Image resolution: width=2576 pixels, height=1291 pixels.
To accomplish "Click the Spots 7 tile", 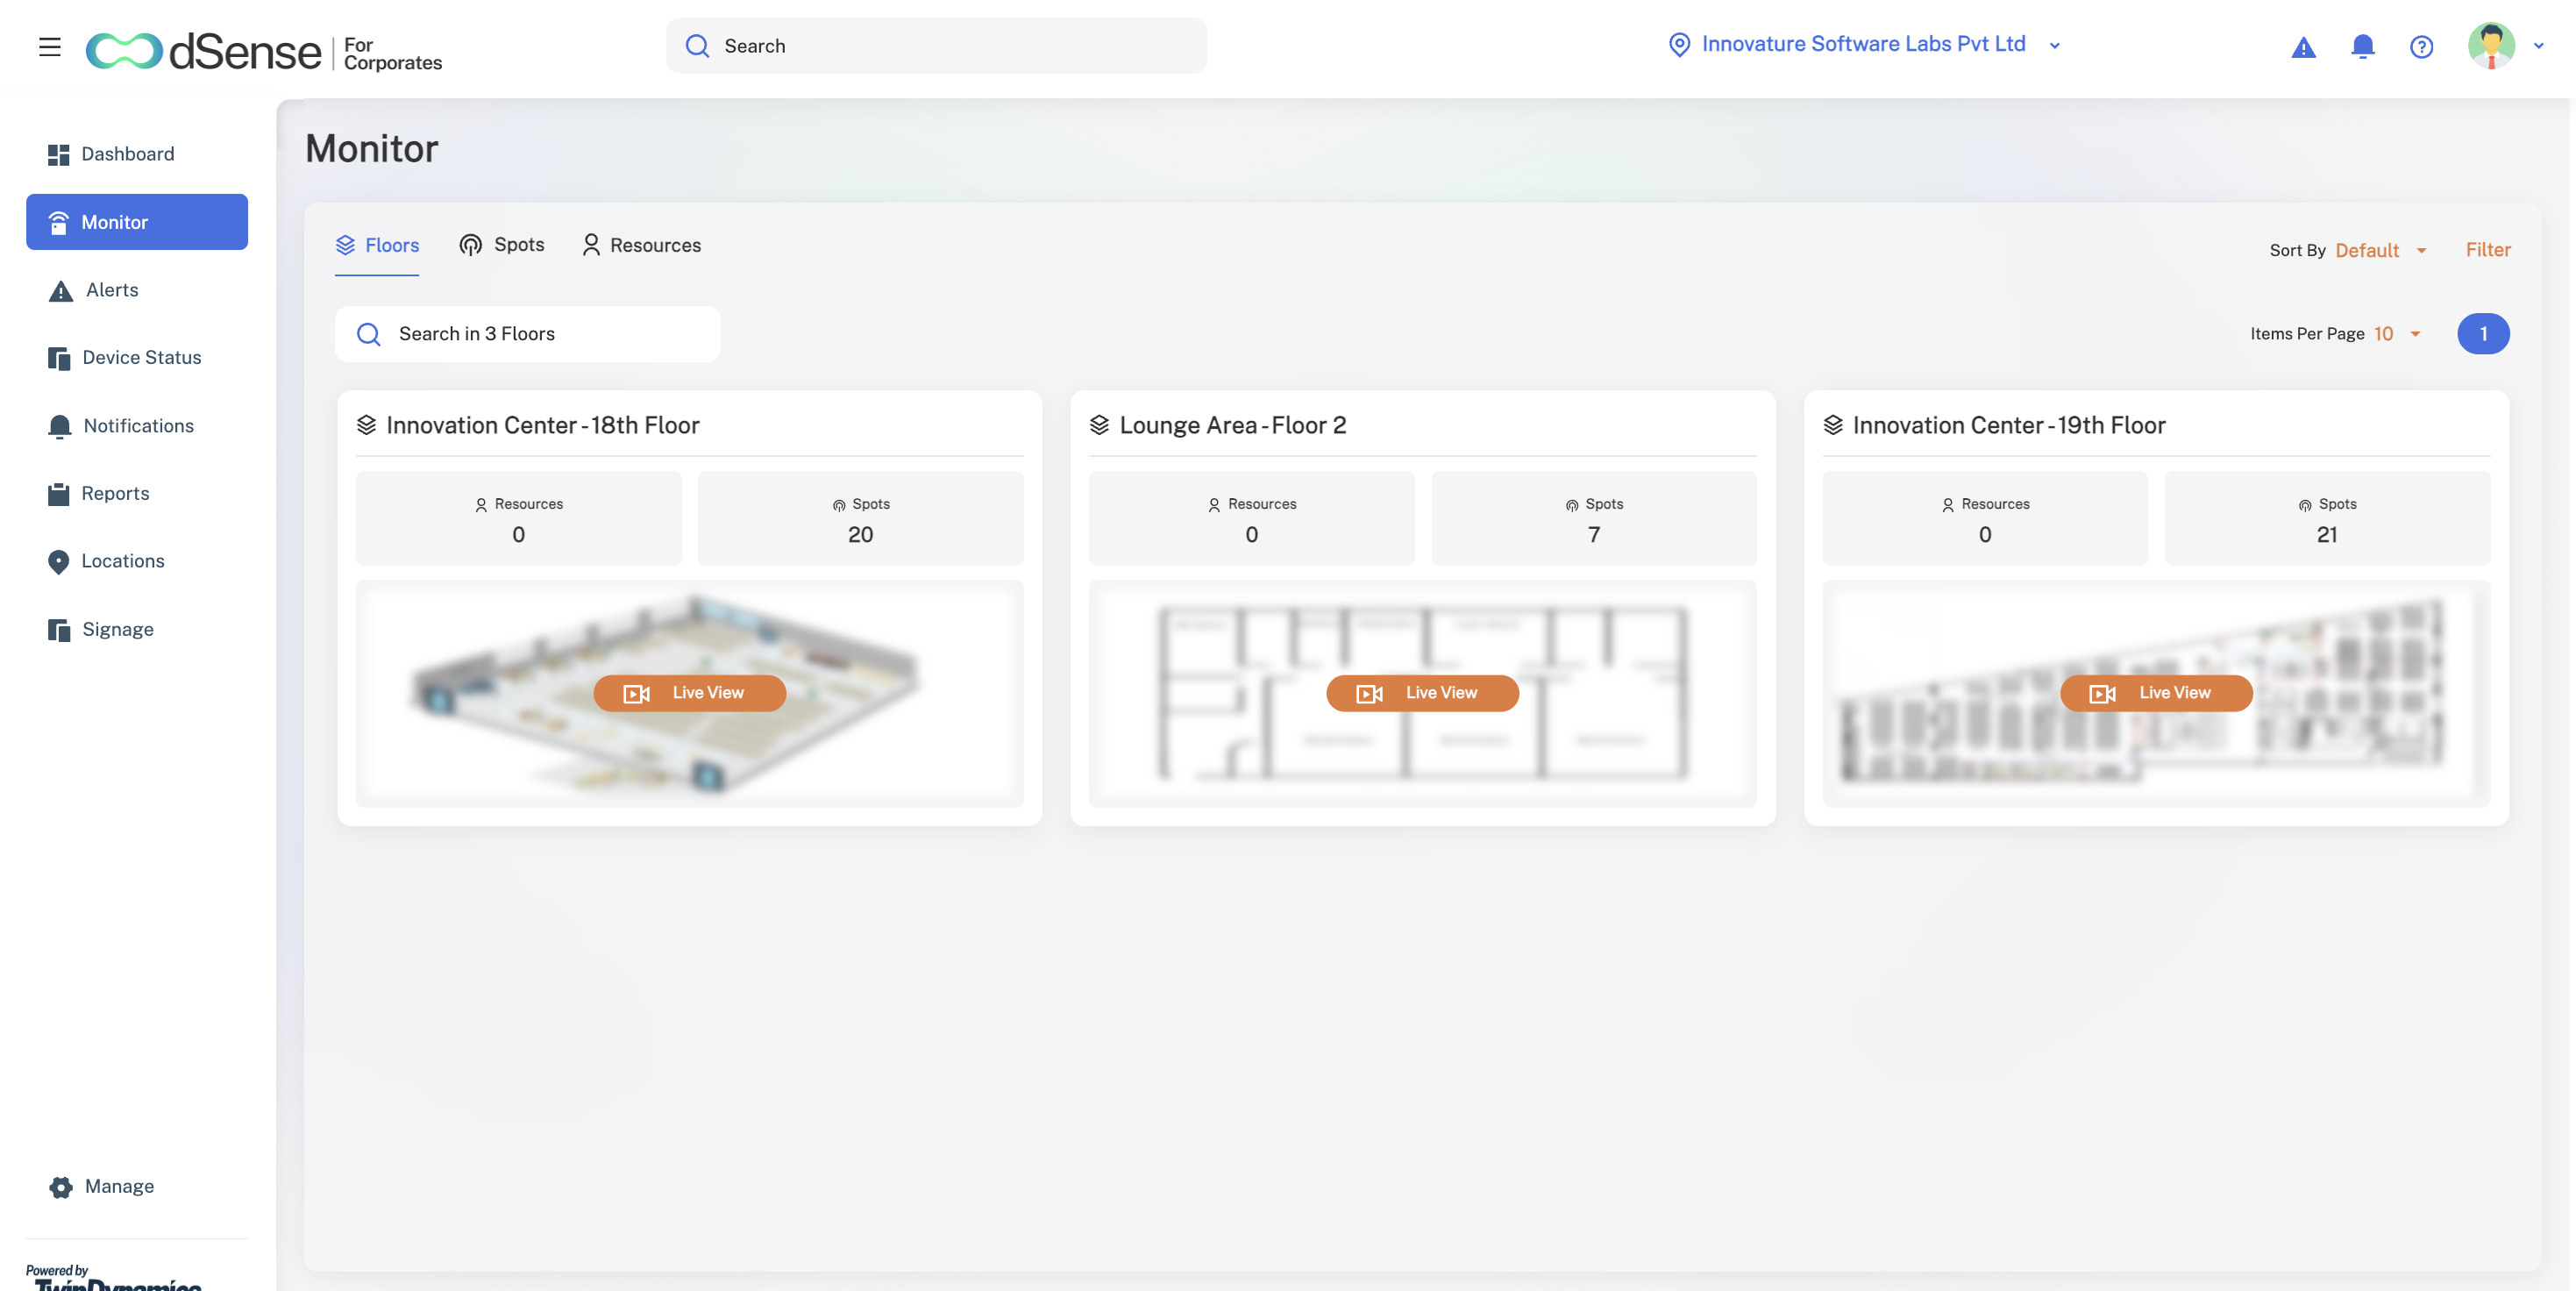I will tap(1594, 519).
